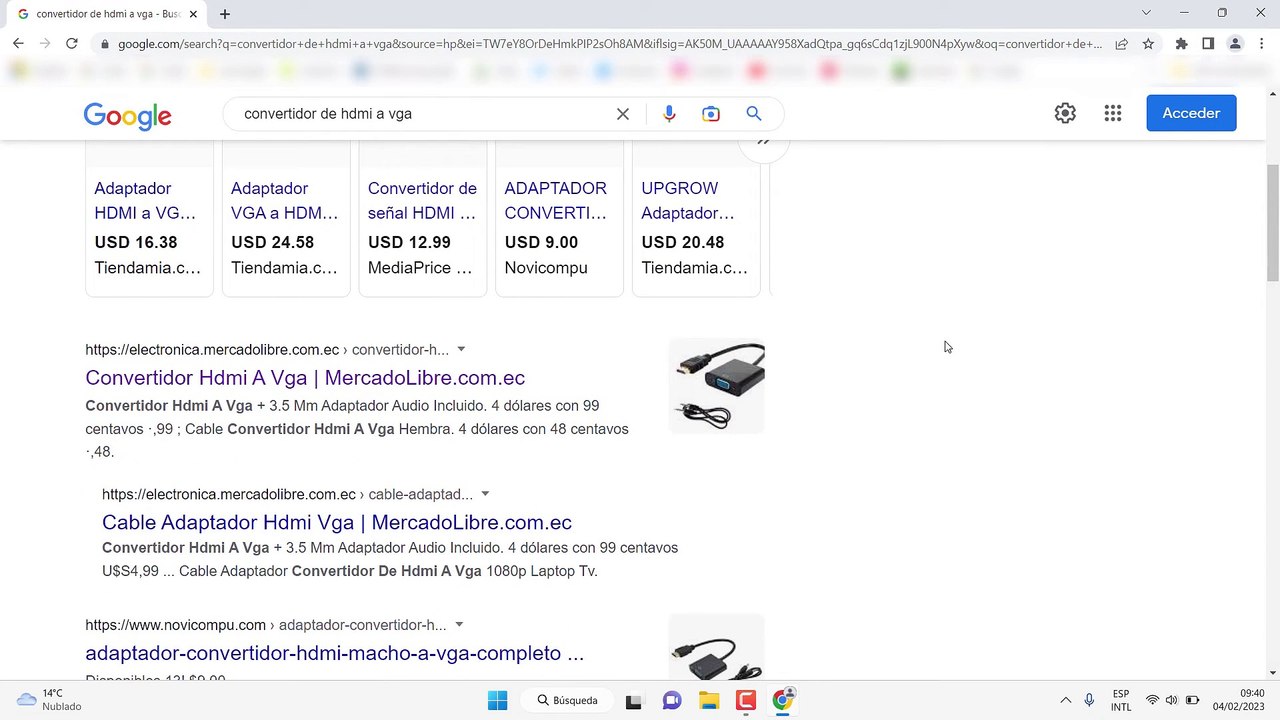This screenshot has width=1280, height=720.
Task: Open the 'Adaptador HDMI a VG...' USD 16.38 product
Action: (149, 220)
